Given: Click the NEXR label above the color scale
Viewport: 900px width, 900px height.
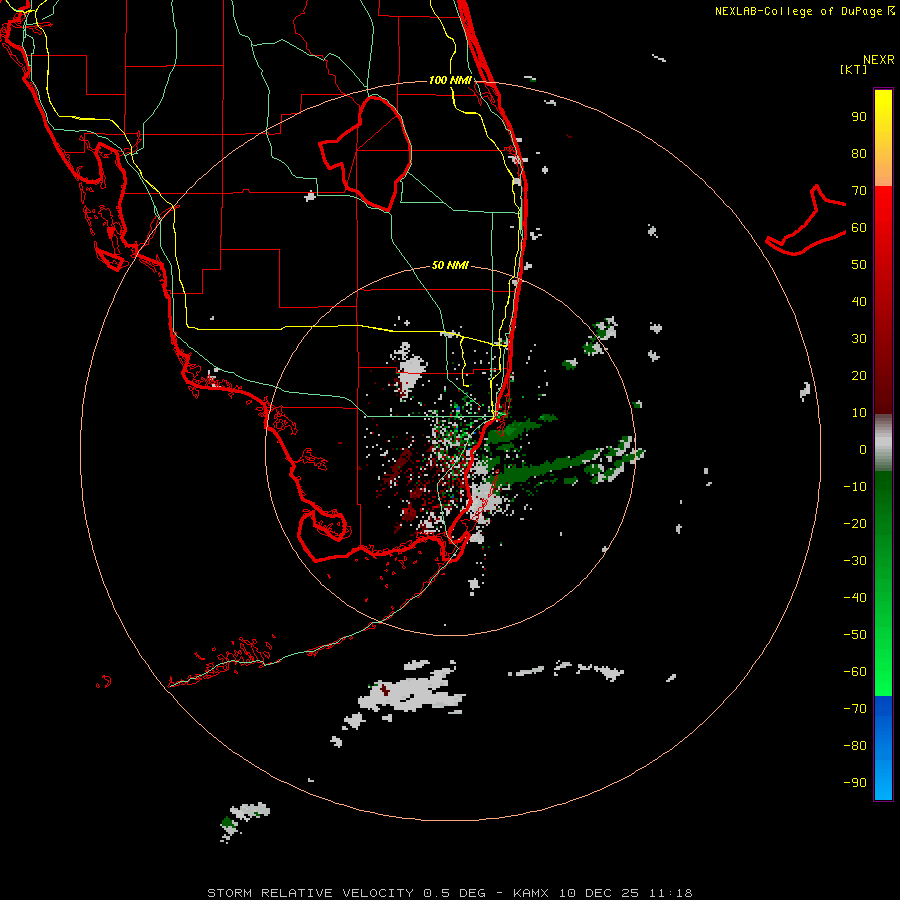Looking at the screenshot, I should (878, 60).
